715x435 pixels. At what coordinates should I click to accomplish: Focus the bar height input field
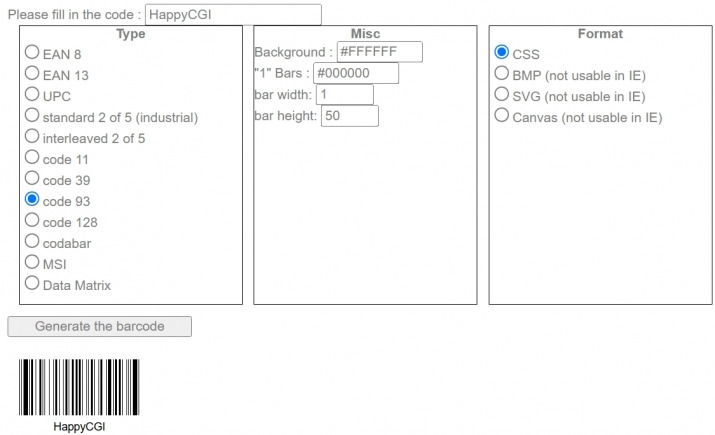pos(350,116)
